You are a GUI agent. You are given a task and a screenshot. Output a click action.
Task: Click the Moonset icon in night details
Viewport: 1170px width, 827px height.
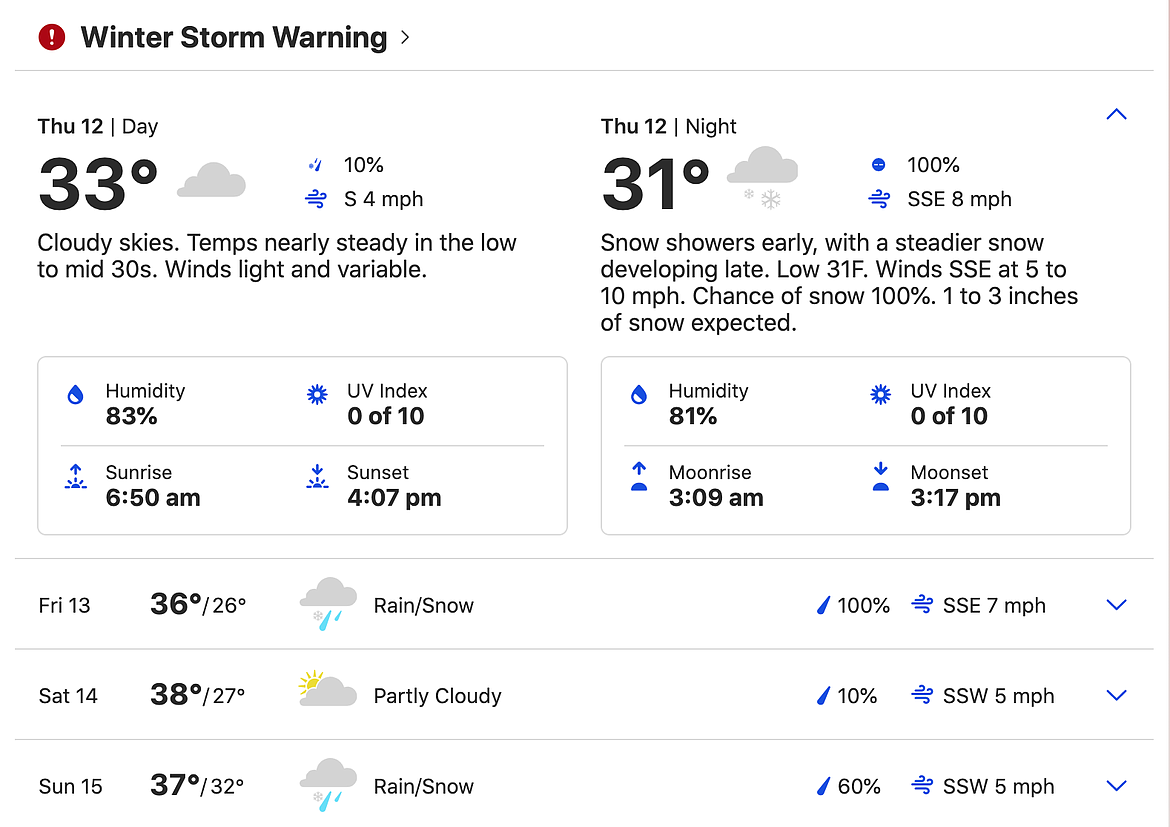[x=881, y=477]
